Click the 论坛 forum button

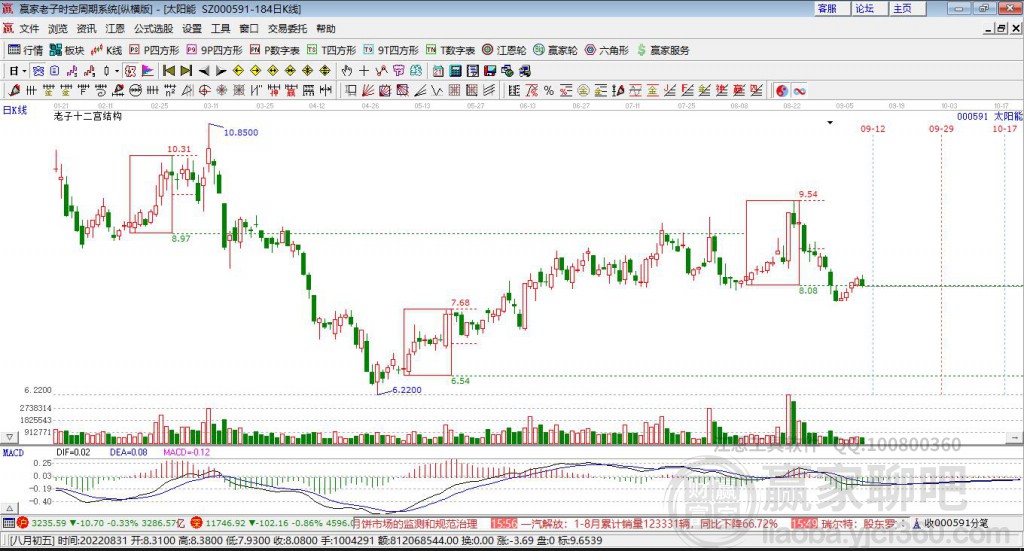(x=869, y=8)
